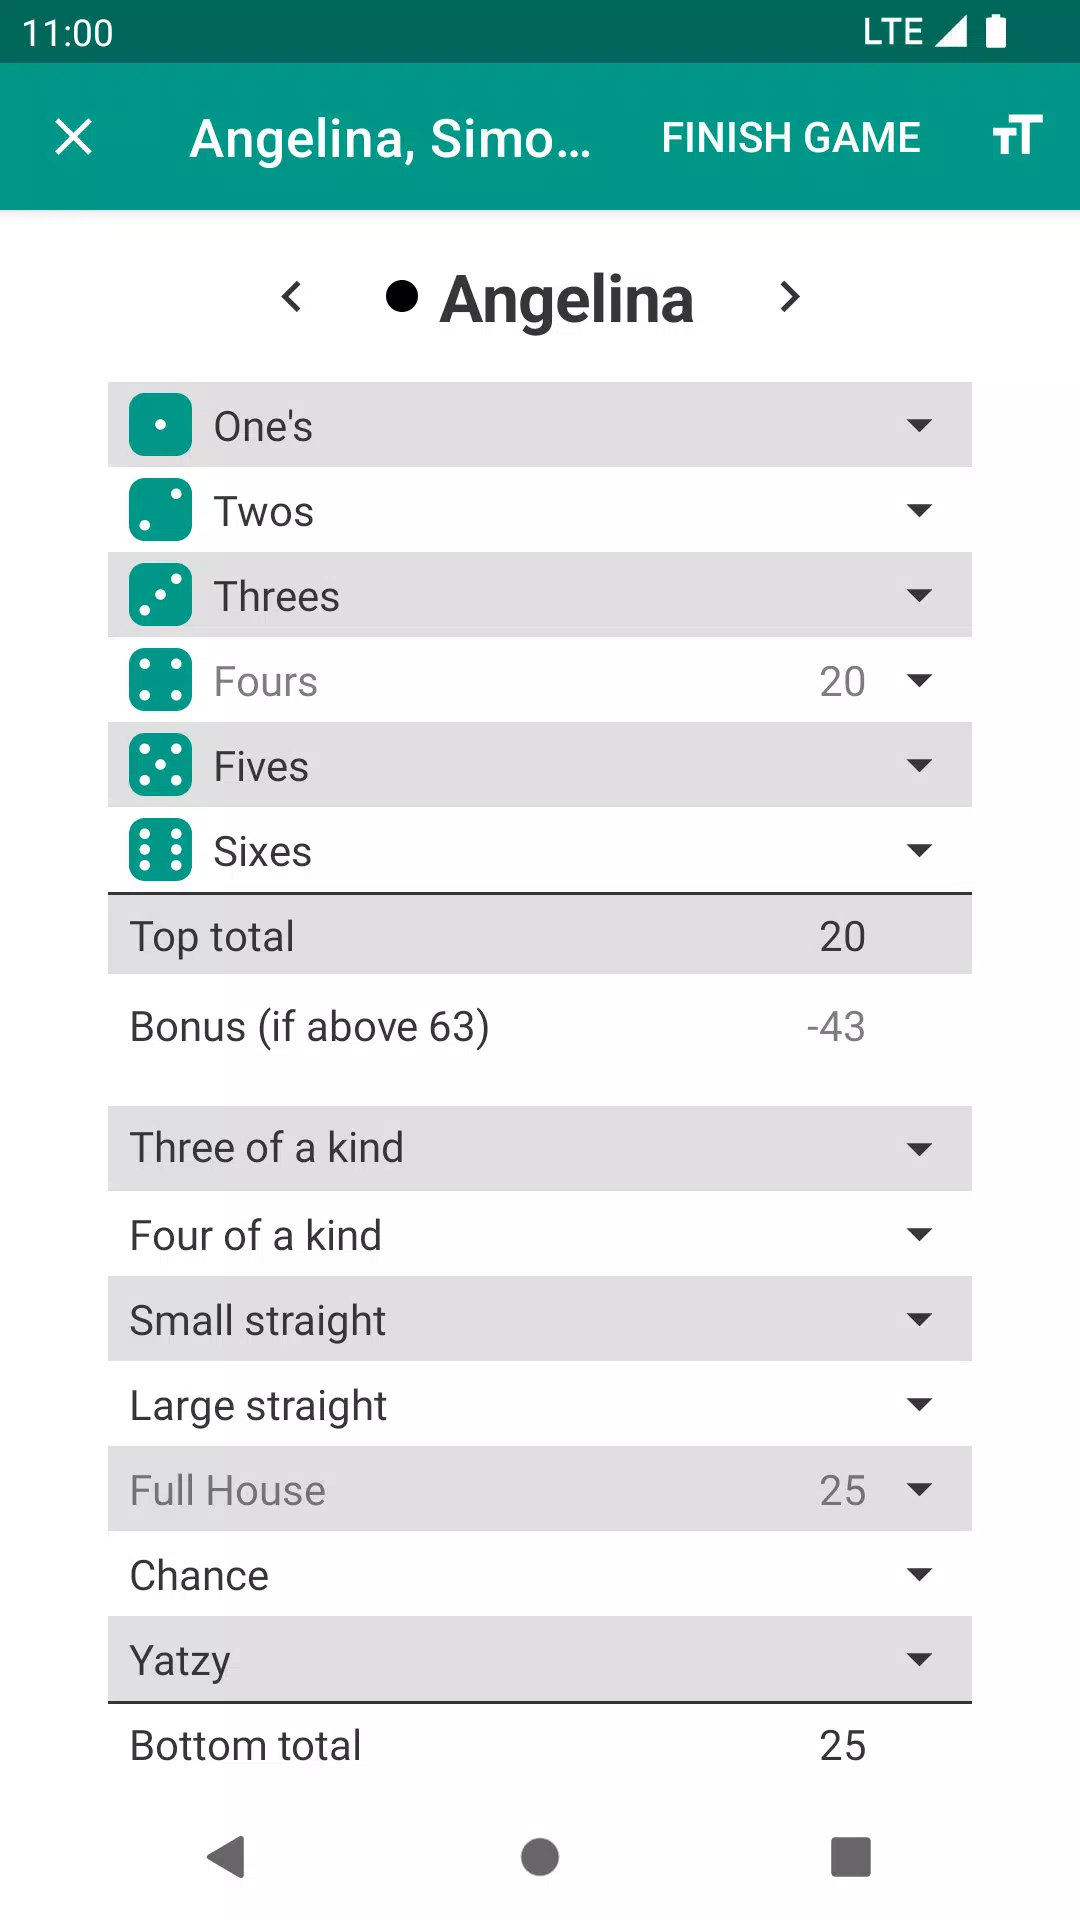The height and width of the screenshot is (1920, 1080).
Task: Go to the previous player
Action: click(291, 297)
